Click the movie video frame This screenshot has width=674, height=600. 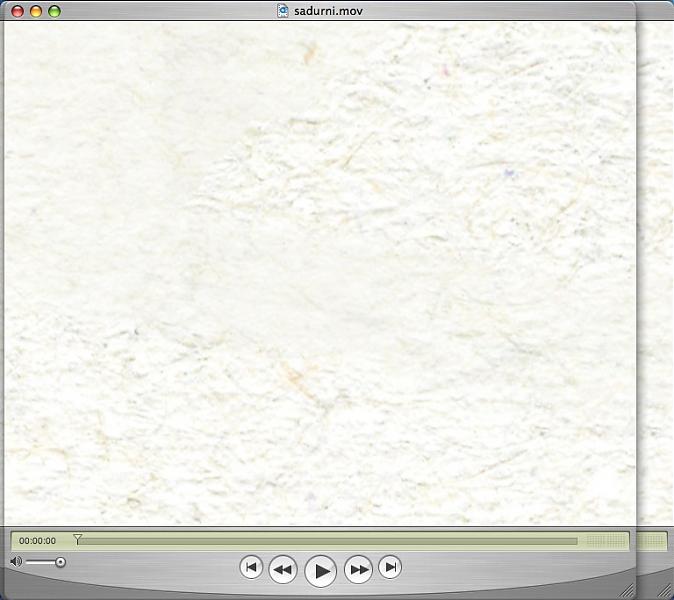pos(320,273)
